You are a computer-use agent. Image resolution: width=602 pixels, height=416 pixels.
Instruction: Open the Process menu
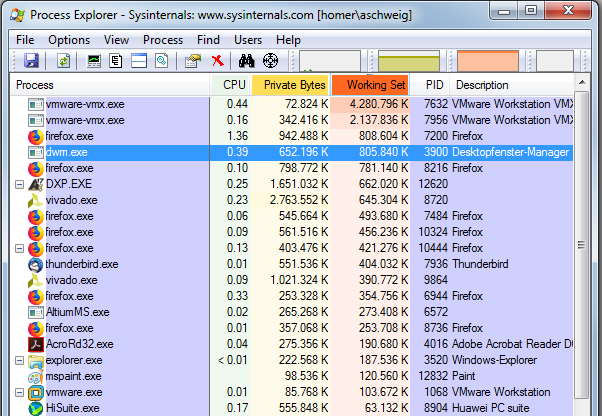click(163, 40)
